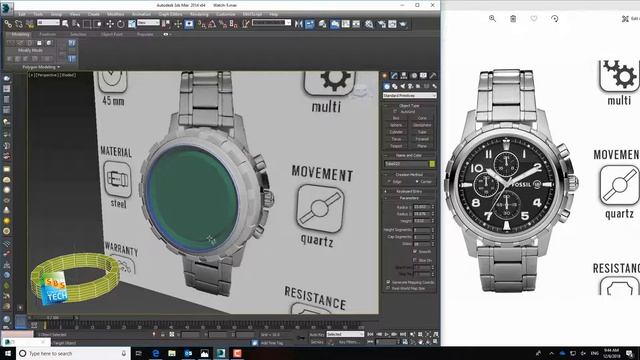Collapse the Parameters rollout

pyautogui.click(x=409, y=198)
